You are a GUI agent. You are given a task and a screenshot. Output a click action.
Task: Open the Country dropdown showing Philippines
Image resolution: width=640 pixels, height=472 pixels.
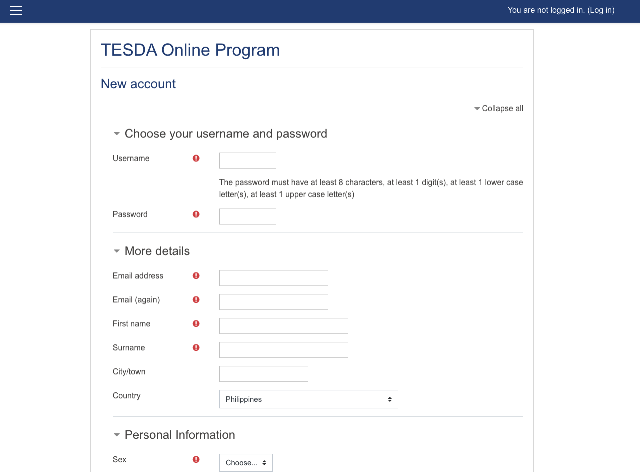coord(308,399)
